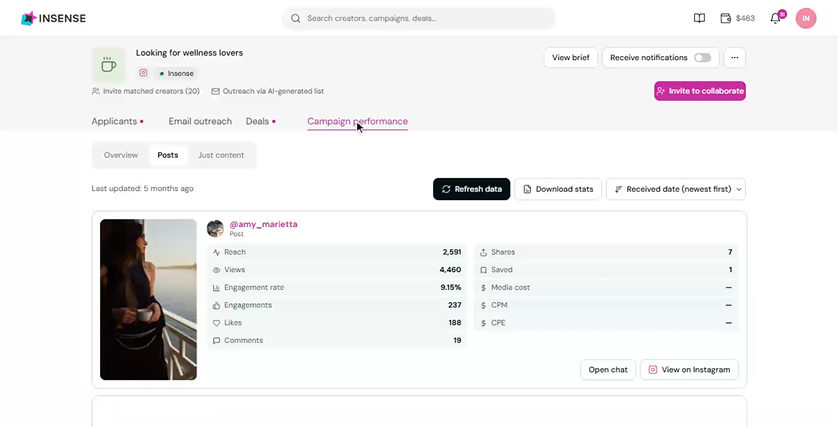This screenshot has height=427, width=838.
Task: Select the Just content sub-tab
Action: (221, 155)
